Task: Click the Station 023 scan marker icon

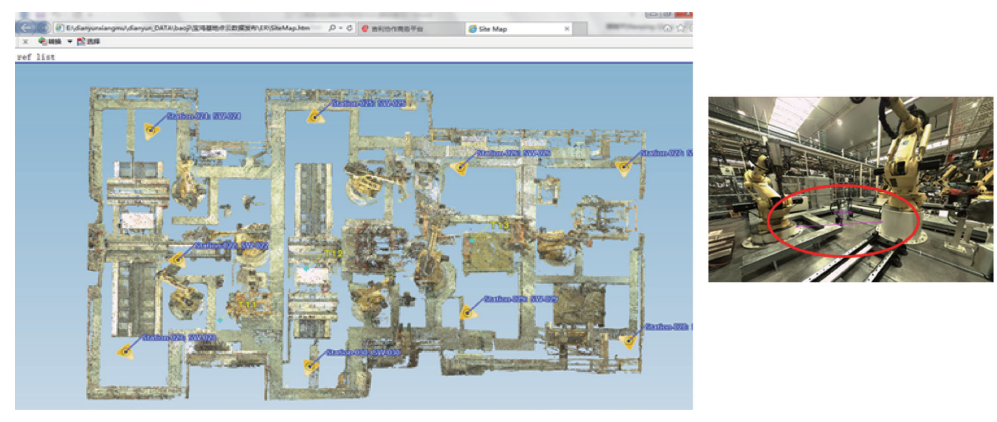Action: tap(126, 351)
